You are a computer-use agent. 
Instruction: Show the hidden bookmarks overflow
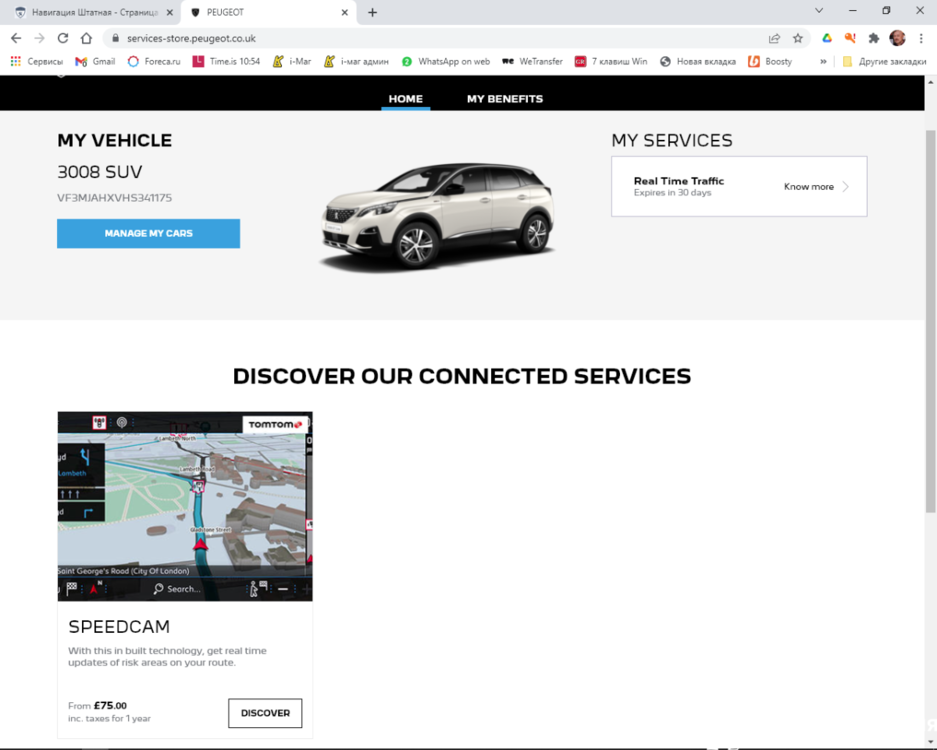(x=823, y=62)
